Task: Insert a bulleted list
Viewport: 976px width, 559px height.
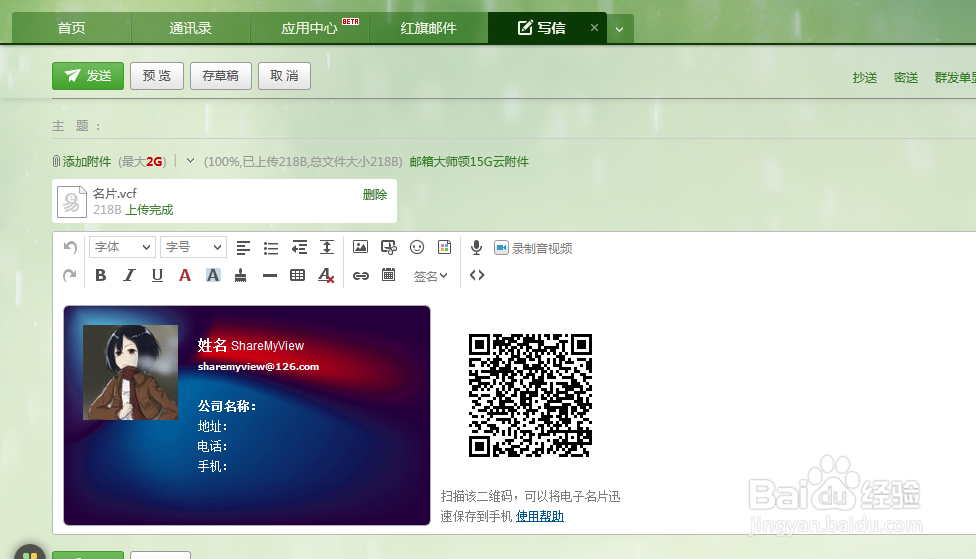Action: coord(271,248)
